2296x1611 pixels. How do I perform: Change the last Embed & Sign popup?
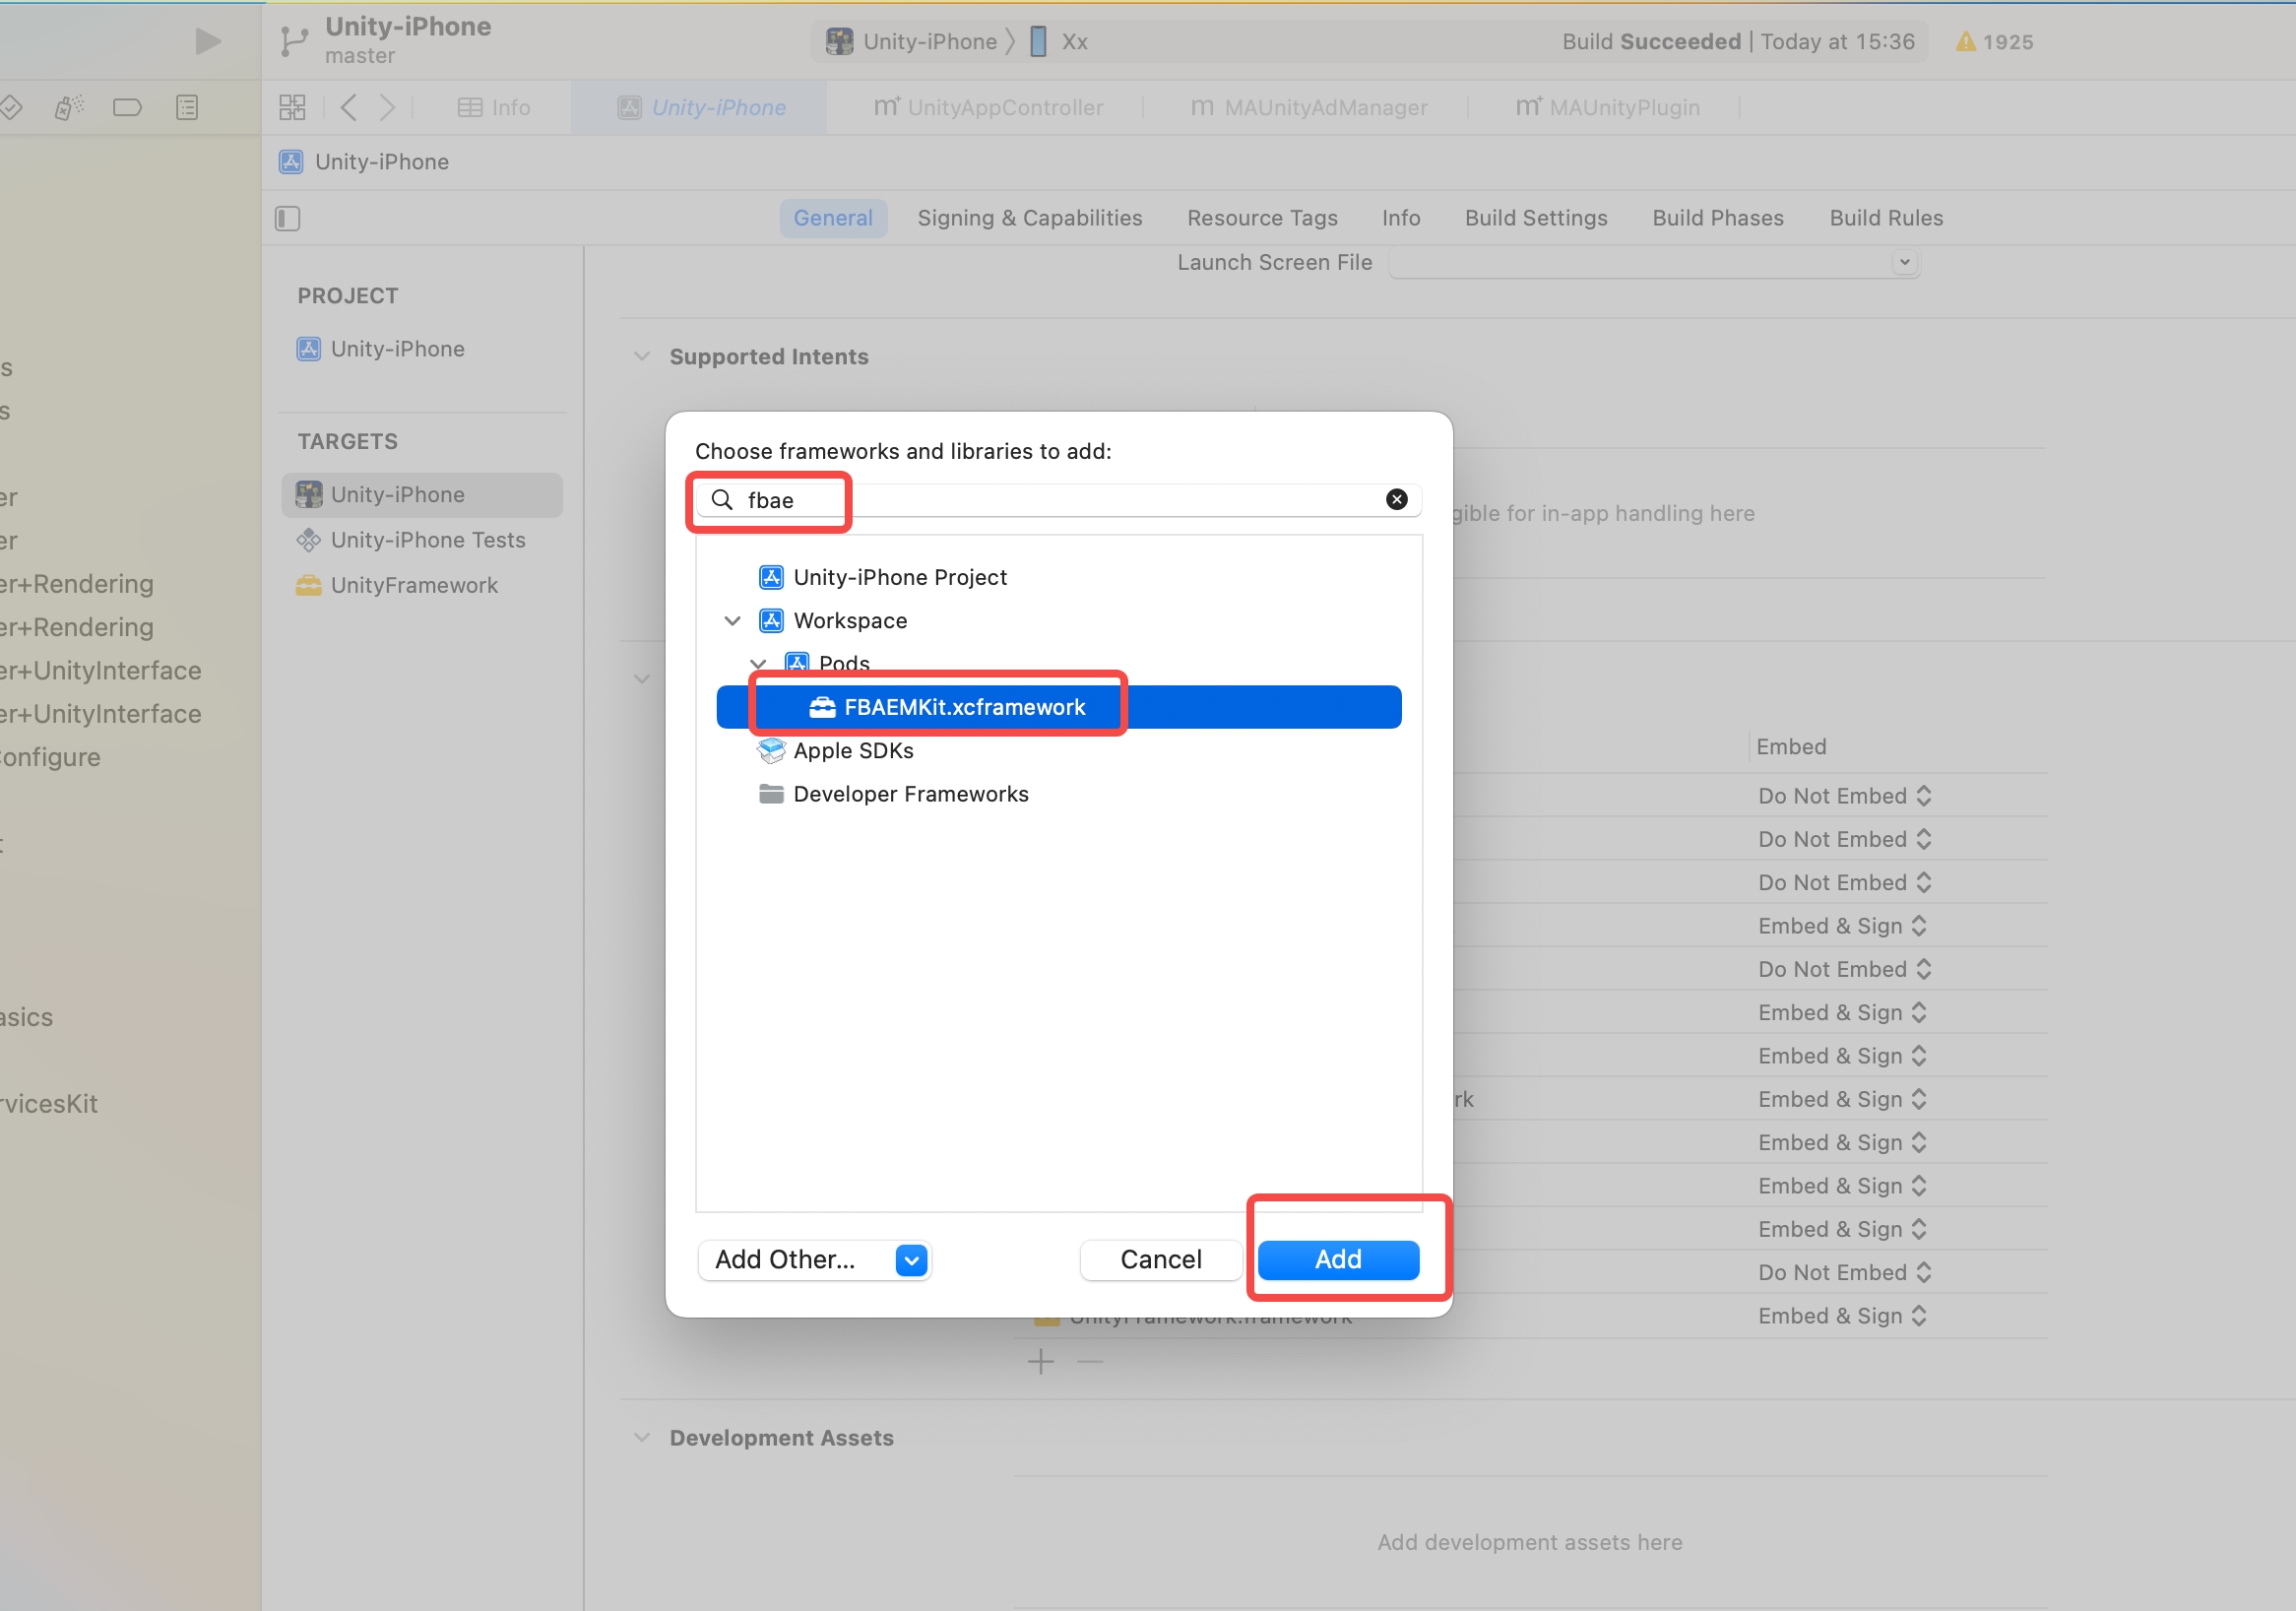[1843, 1316]
